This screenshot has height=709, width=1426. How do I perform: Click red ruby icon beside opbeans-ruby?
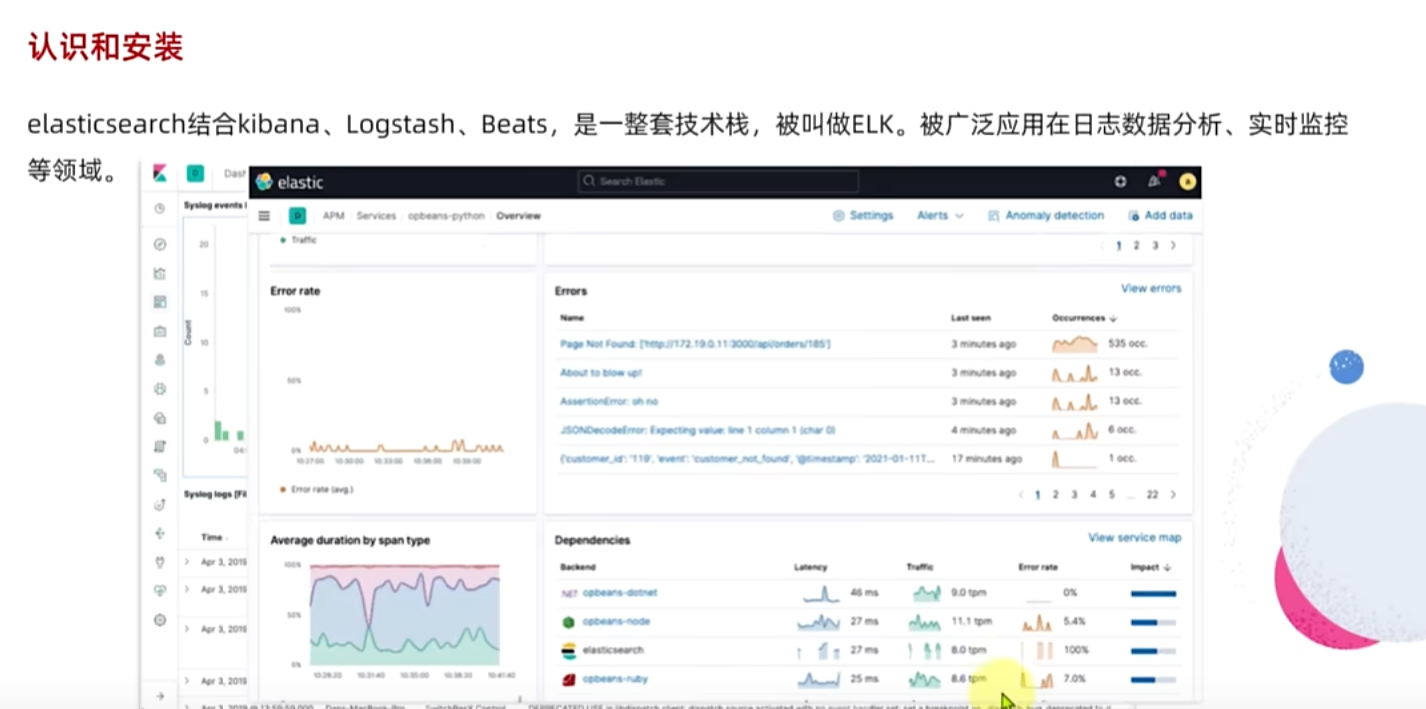[x=568, y=680]
